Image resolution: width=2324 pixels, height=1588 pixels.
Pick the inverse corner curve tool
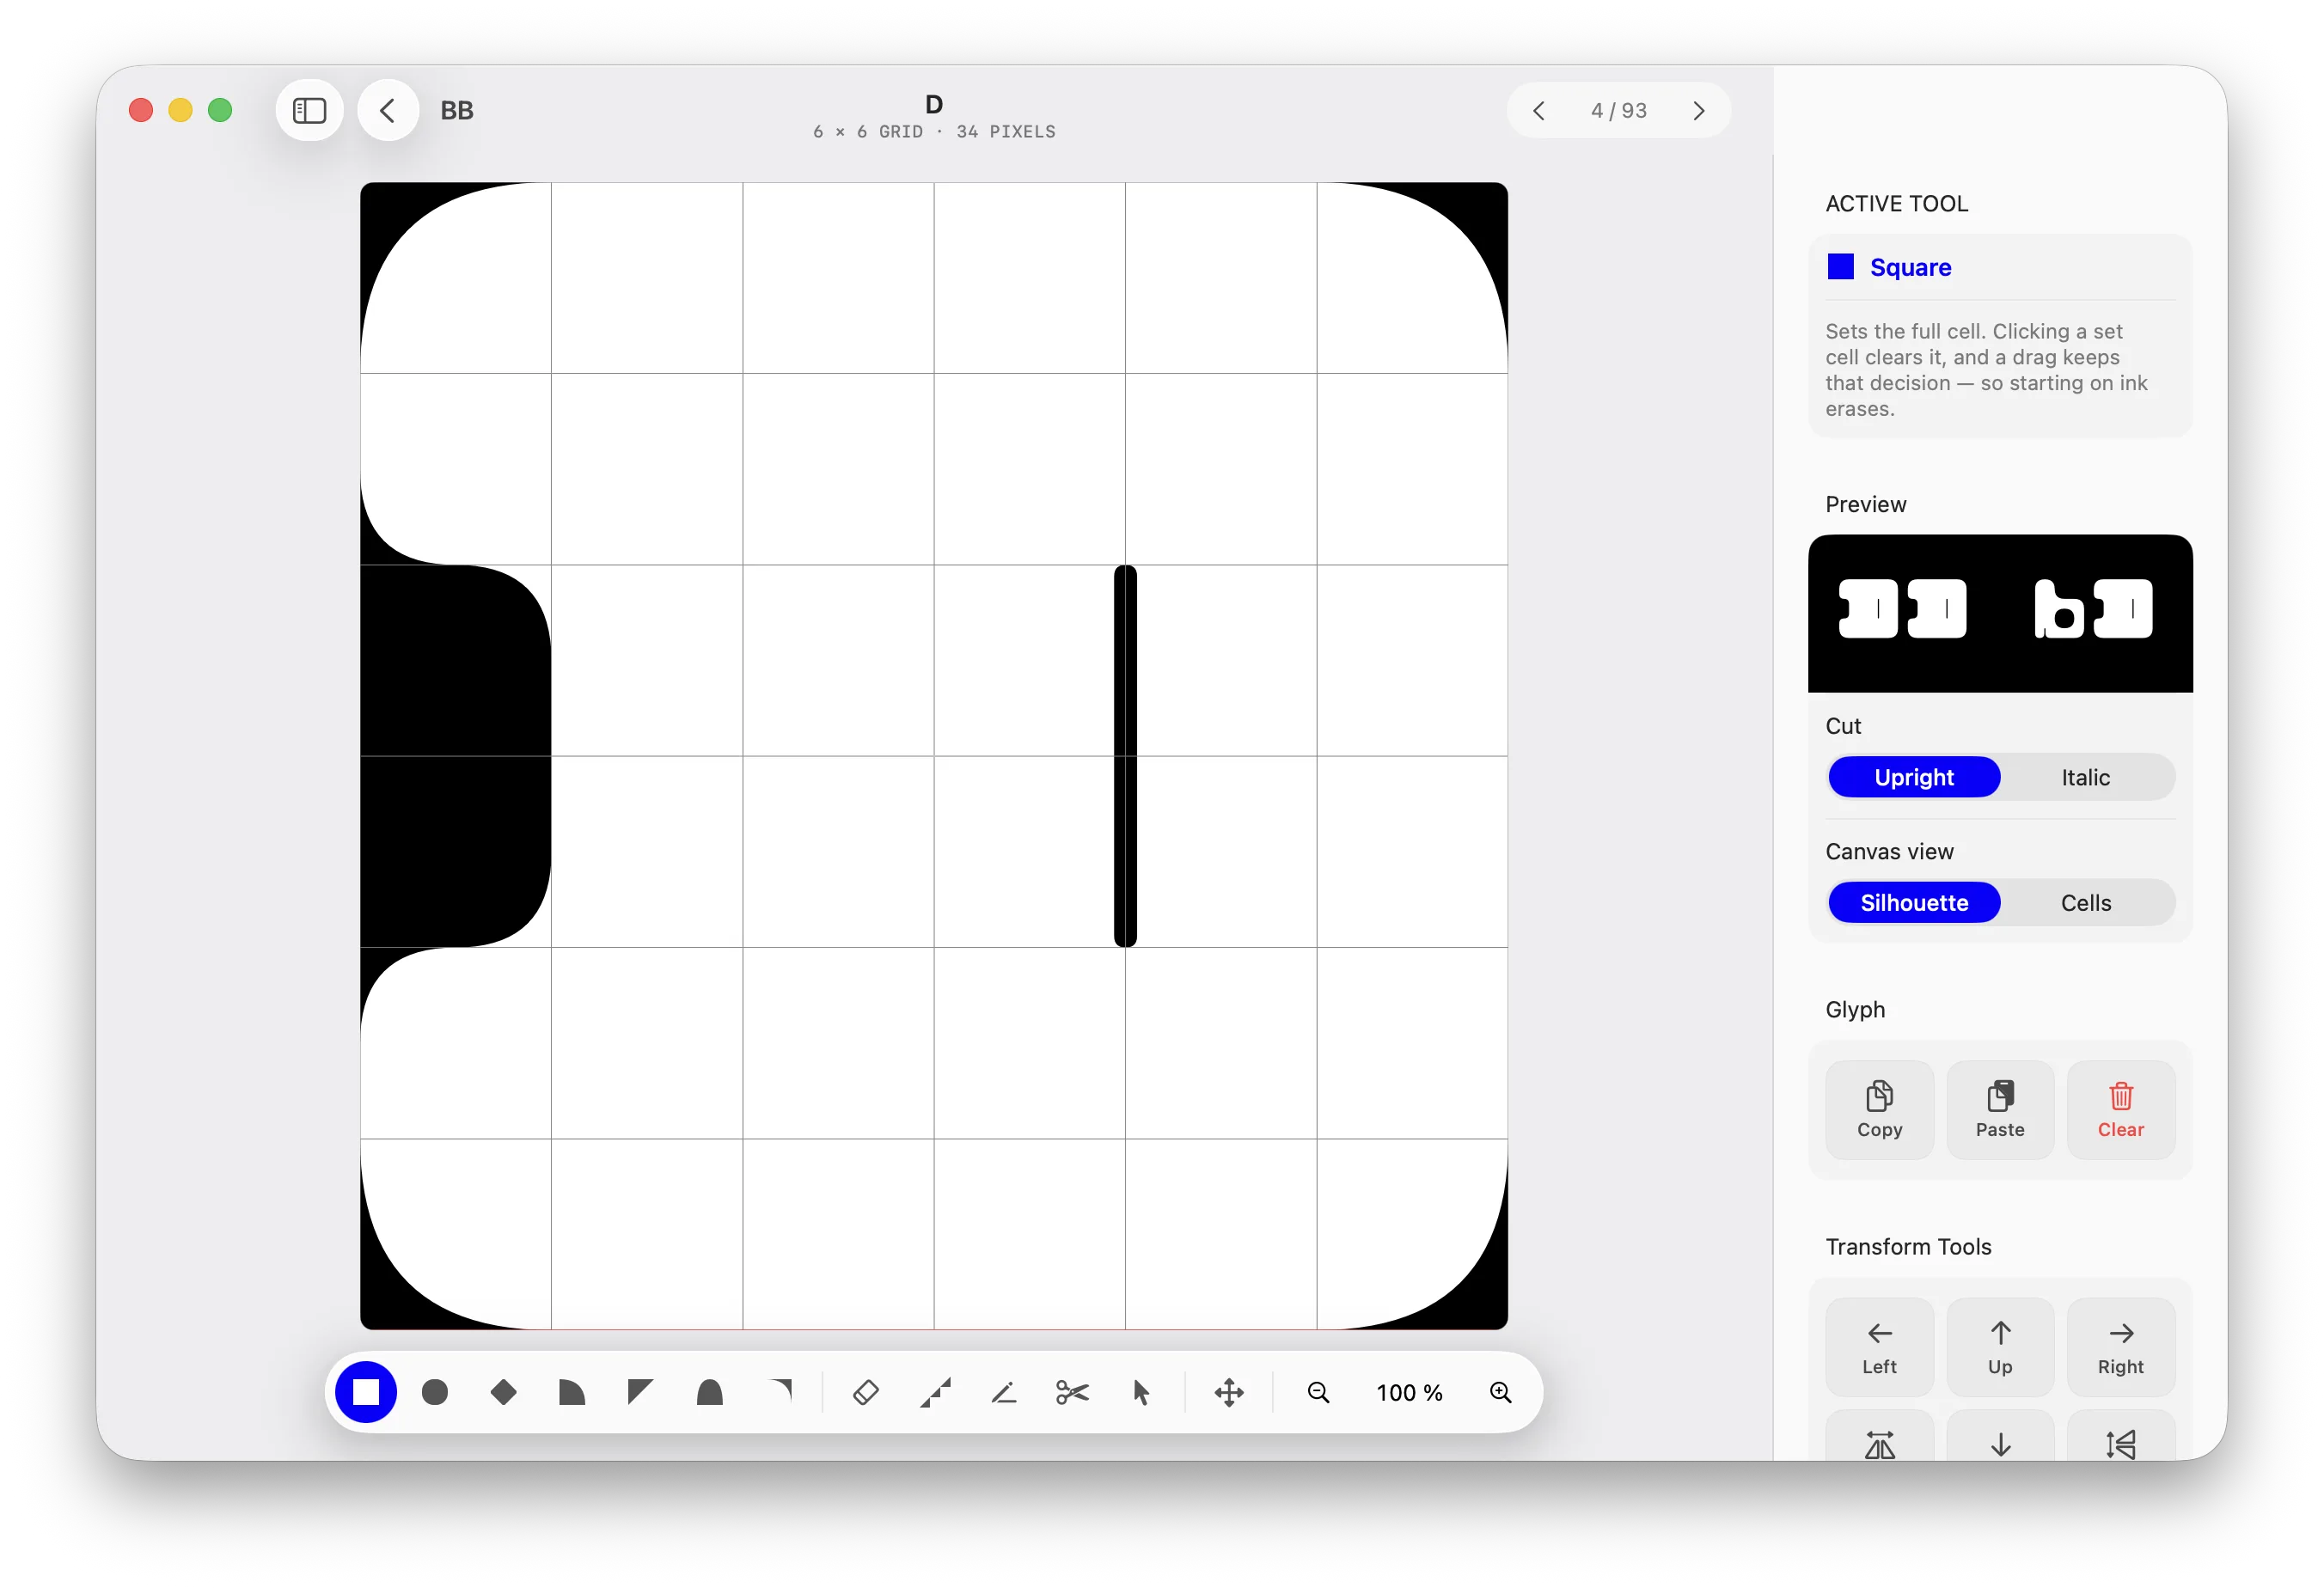tap(780, 1392)
